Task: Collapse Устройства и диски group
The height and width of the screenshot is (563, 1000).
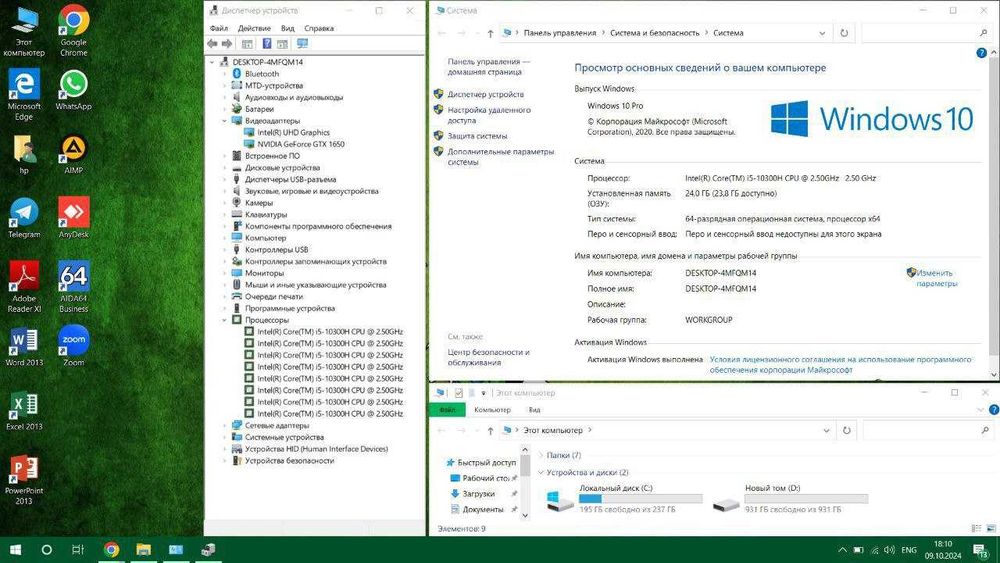Action: tap(541, 472)
